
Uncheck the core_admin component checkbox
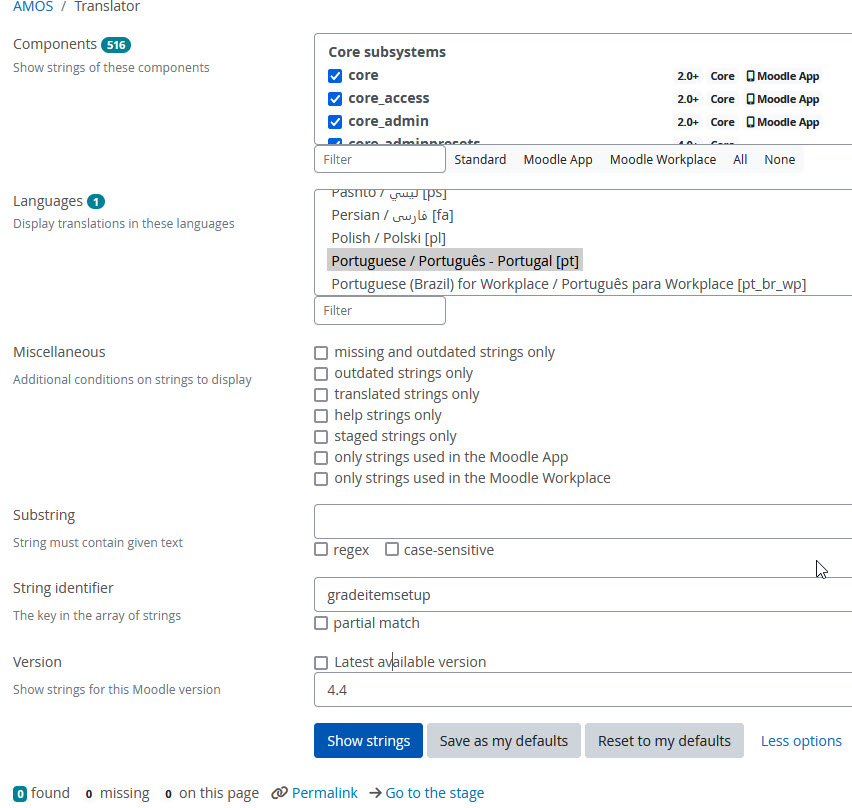pos(335,121)
